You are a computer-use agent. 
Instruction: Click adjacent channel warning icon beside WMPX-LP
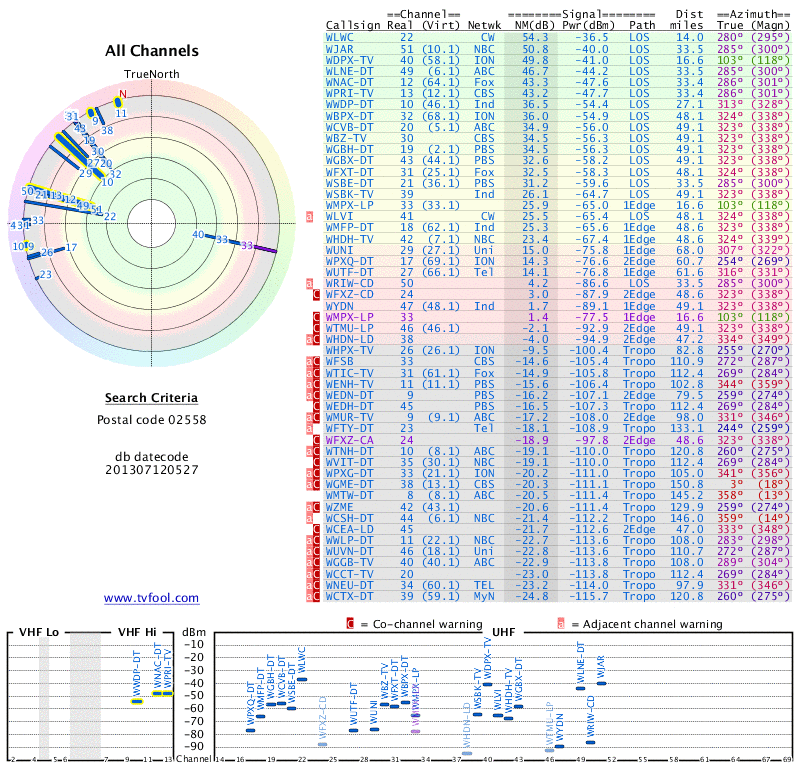[x=309, y=215]
